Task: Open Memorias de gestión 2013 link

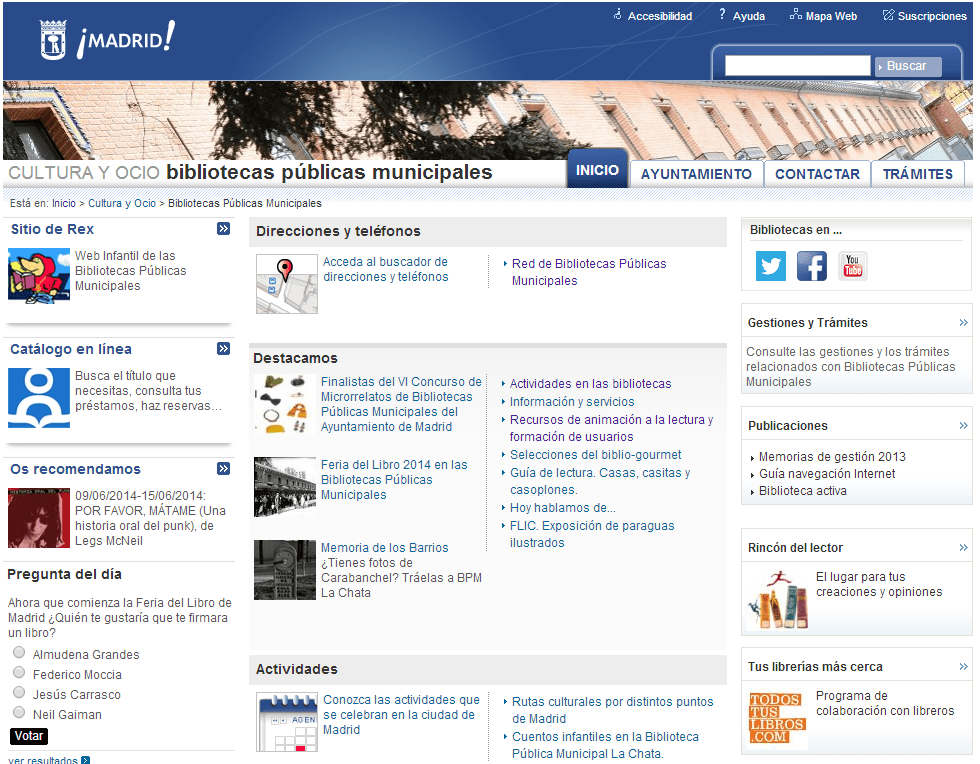Action: coord(832,456)
